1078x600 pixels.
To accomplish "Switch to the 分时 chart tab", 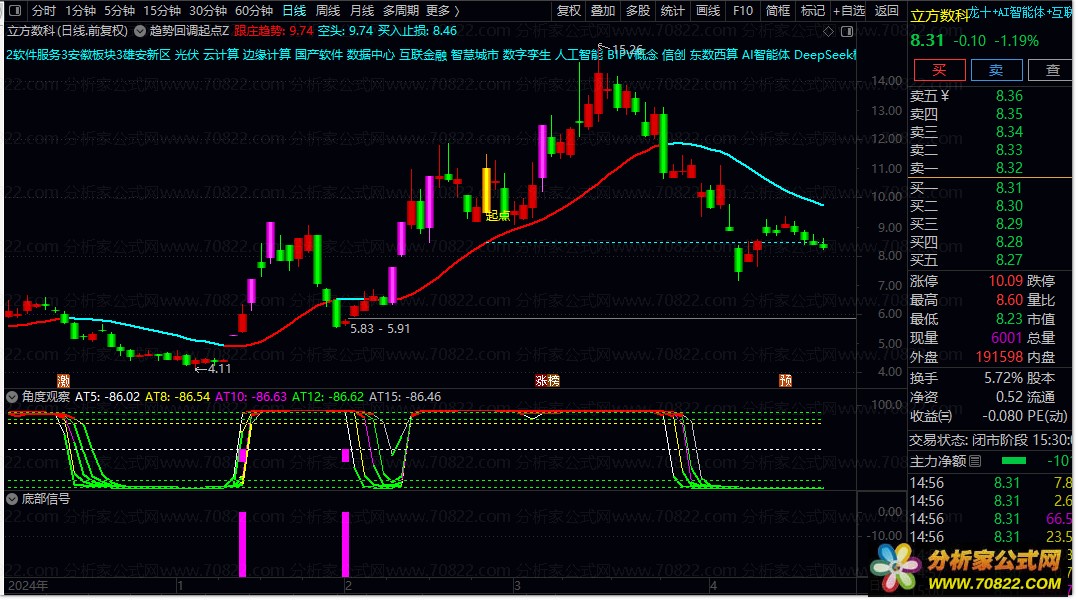I will [43, 10].
